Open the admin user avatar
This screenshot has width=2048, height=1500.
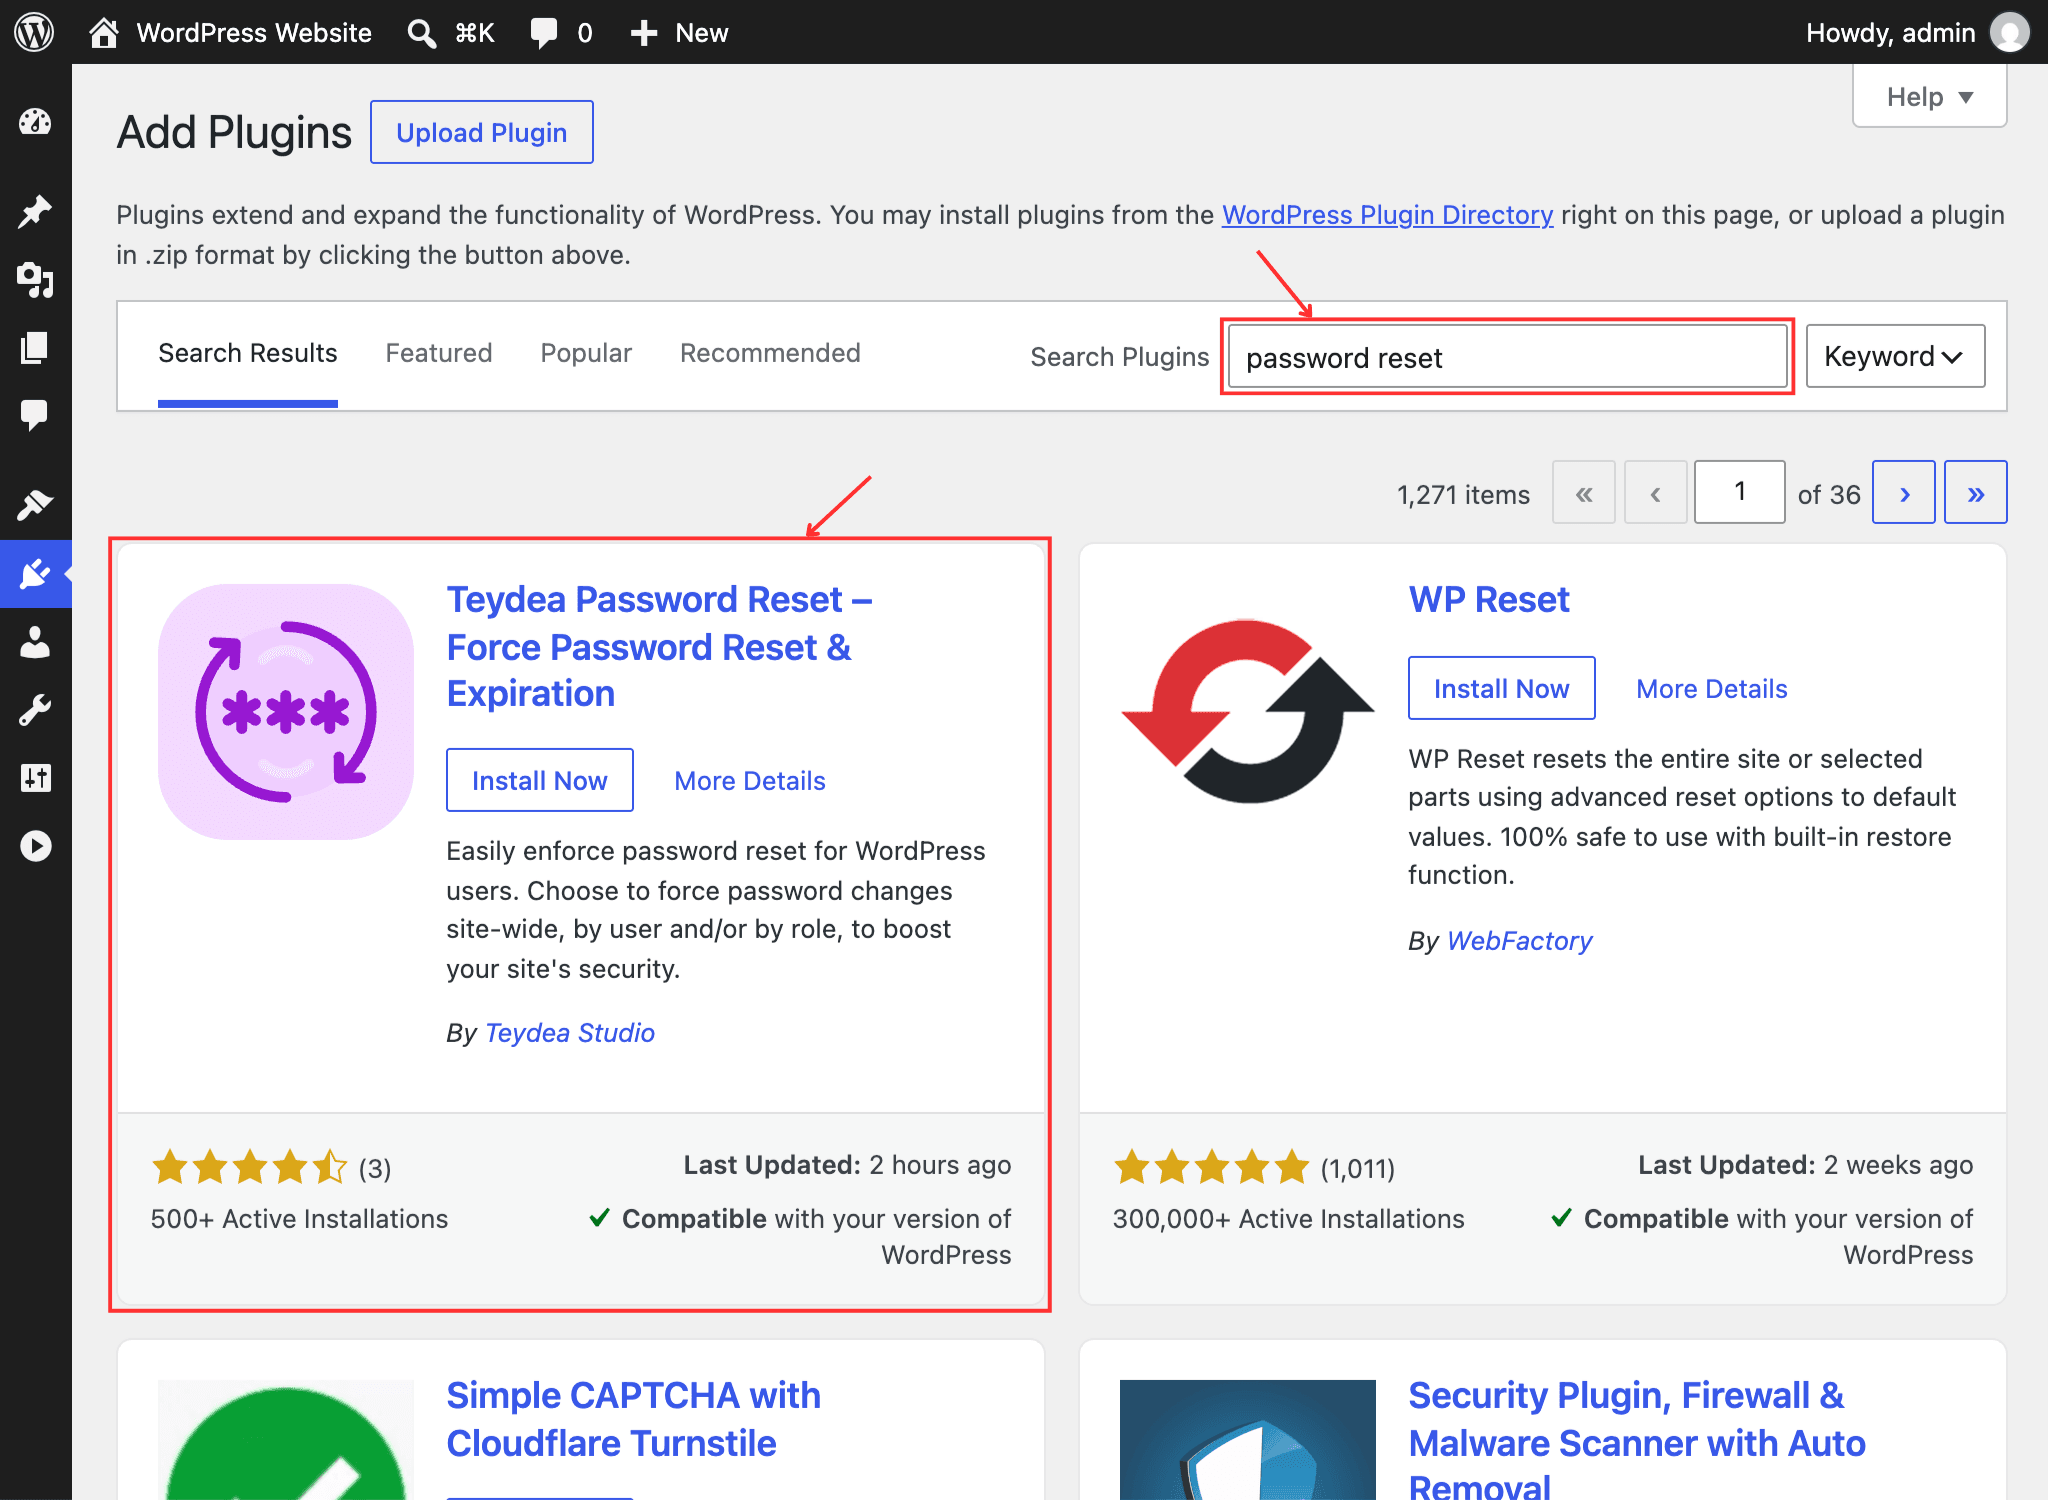2009,32
